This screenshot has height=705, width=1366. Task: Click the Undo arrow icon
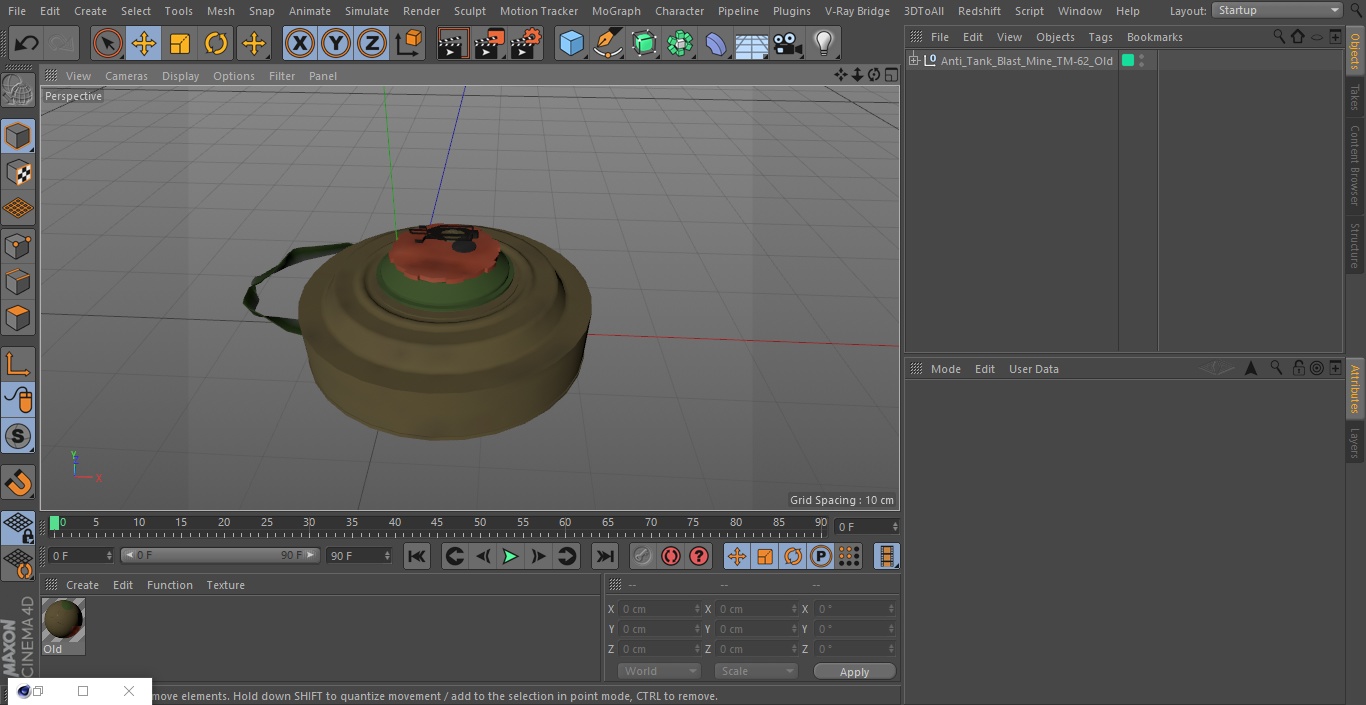[x=27, y=43]
